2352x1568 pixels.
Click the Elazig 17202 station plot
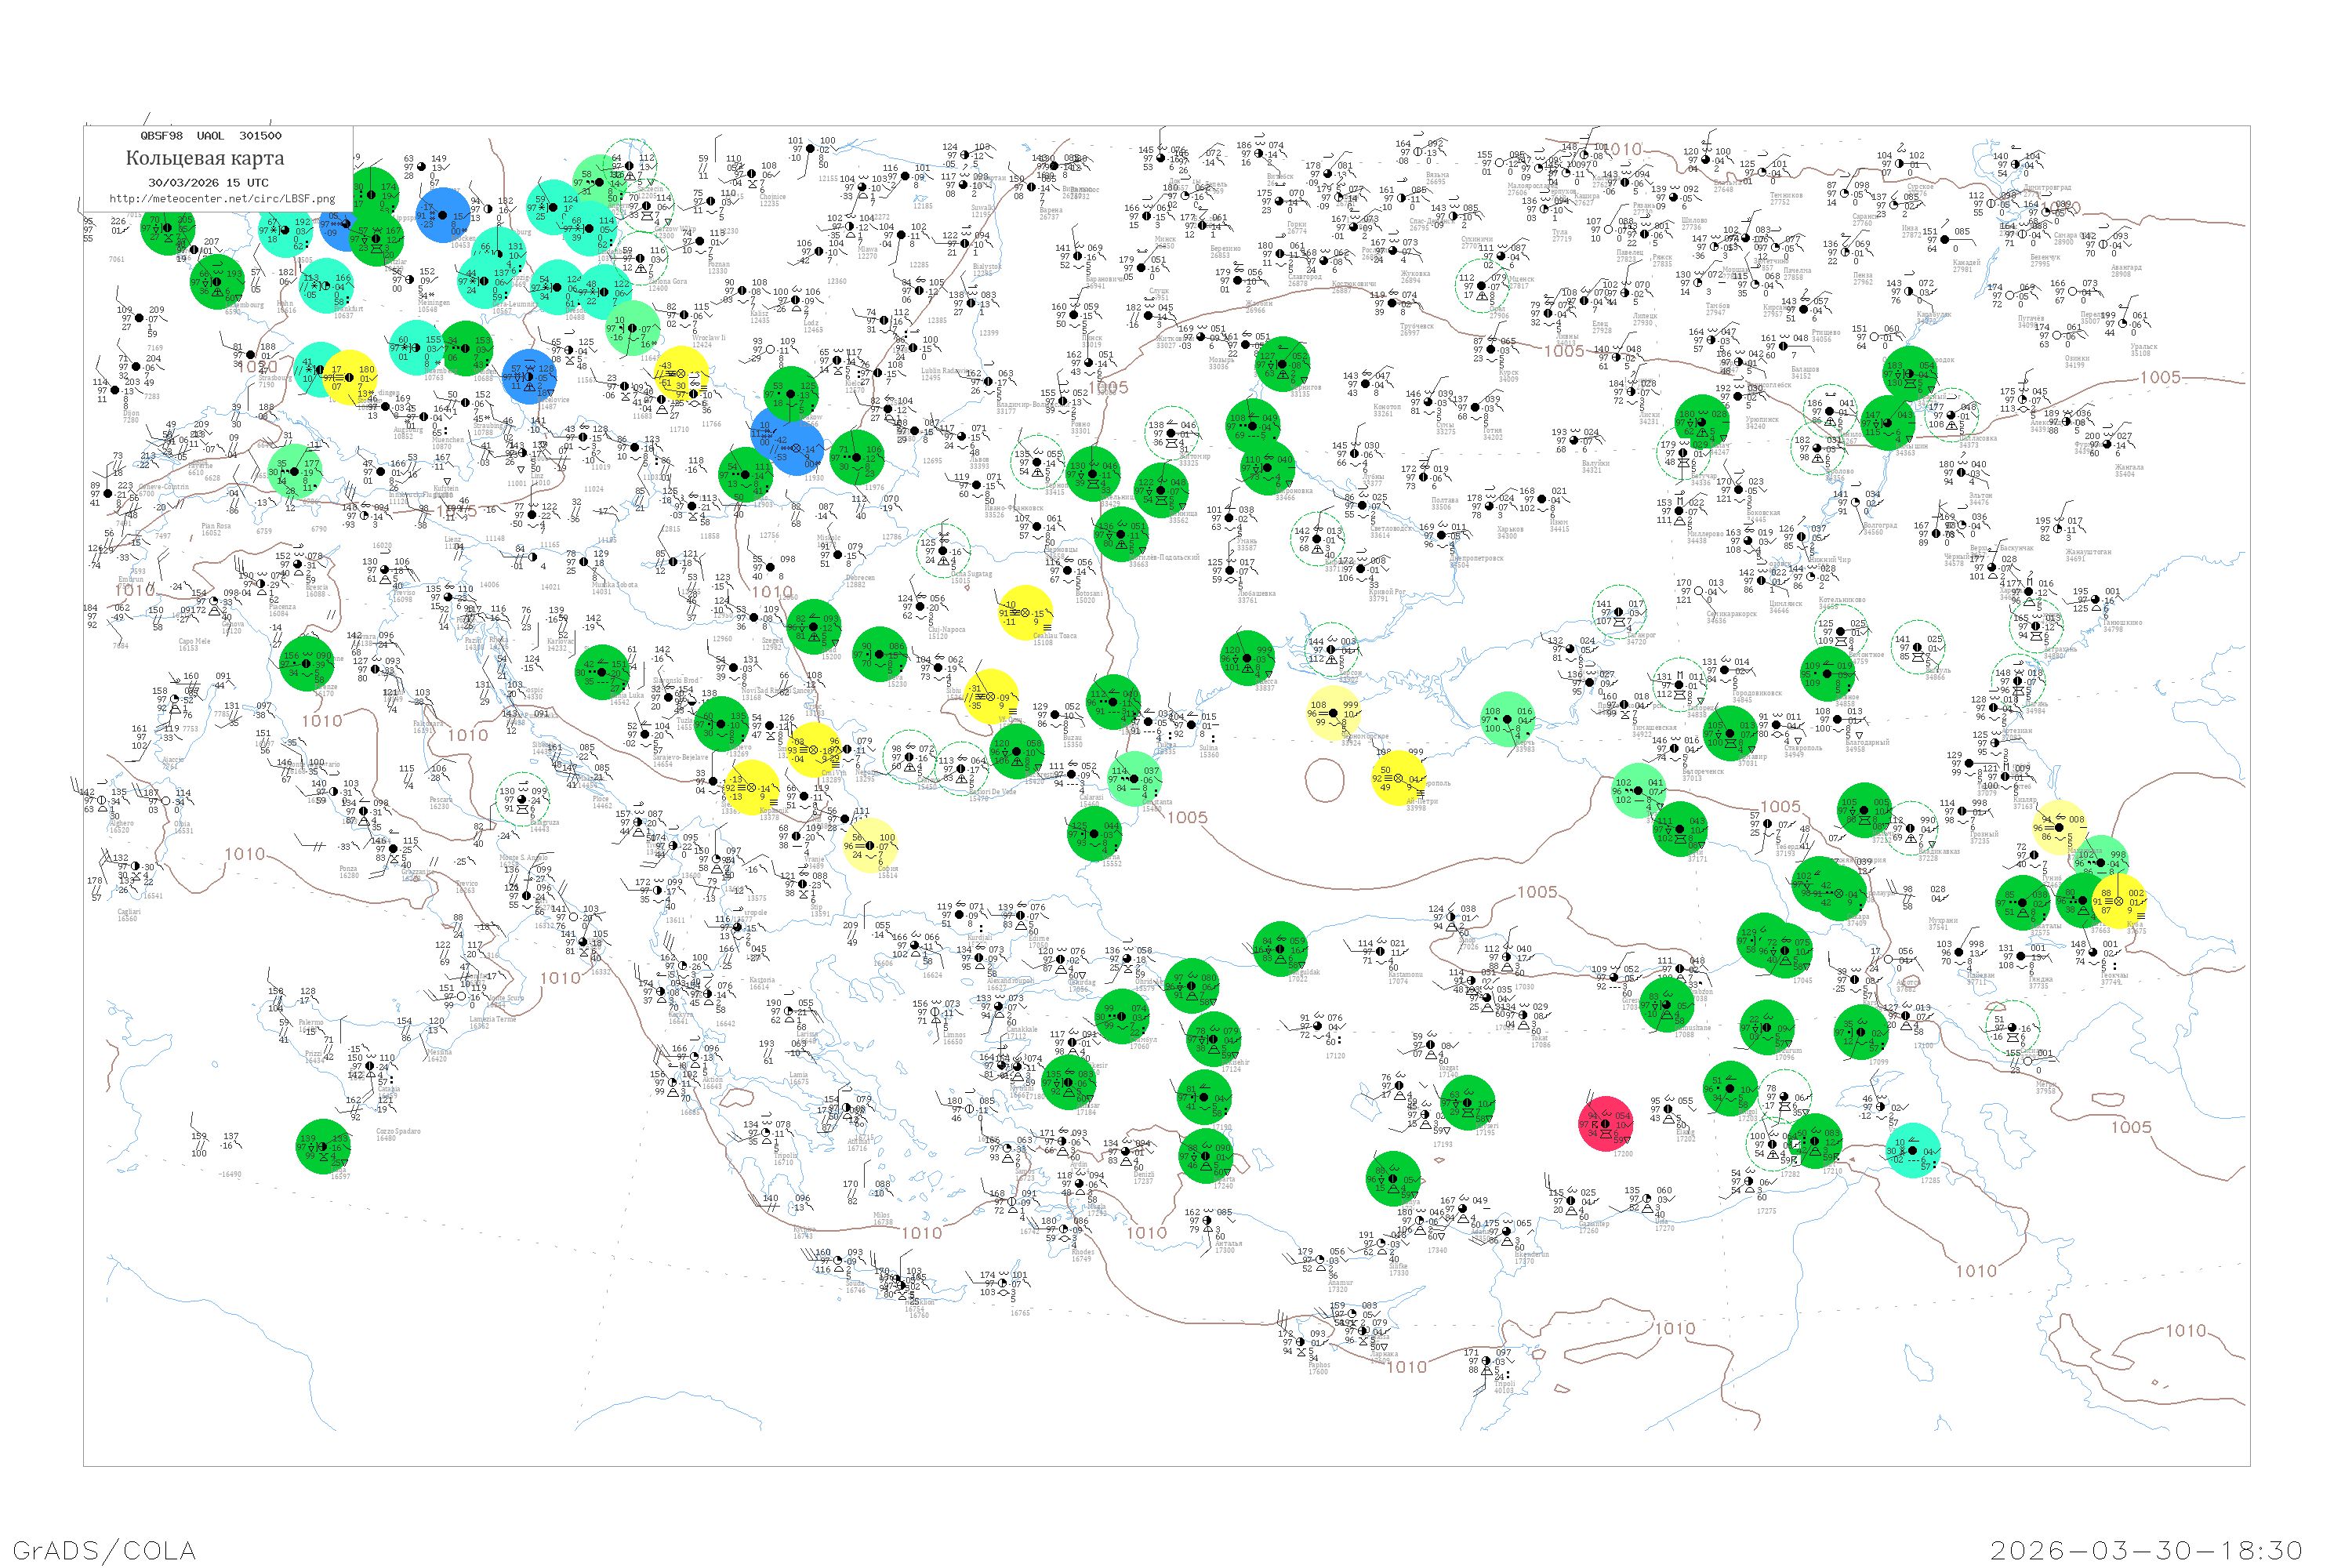click(x=1670, y=1108)
